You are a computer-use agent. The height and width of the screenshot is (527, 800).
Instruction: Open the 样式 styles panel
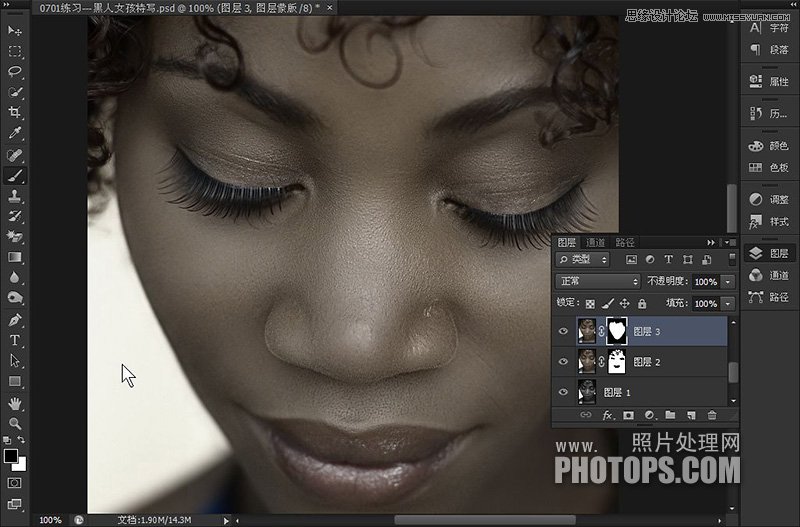769,221
